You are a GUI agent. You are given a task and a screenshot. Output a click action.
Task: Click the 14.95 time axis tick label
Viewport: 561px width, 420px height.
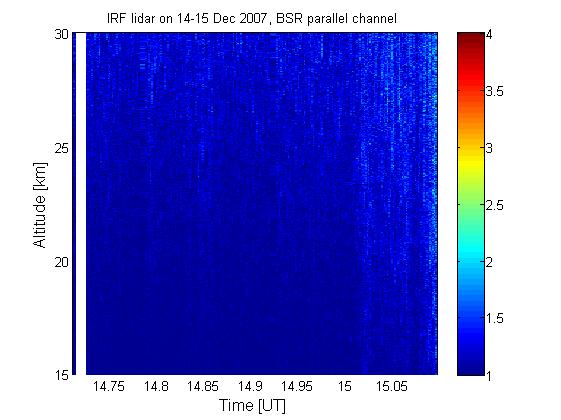tap(297, 386)
